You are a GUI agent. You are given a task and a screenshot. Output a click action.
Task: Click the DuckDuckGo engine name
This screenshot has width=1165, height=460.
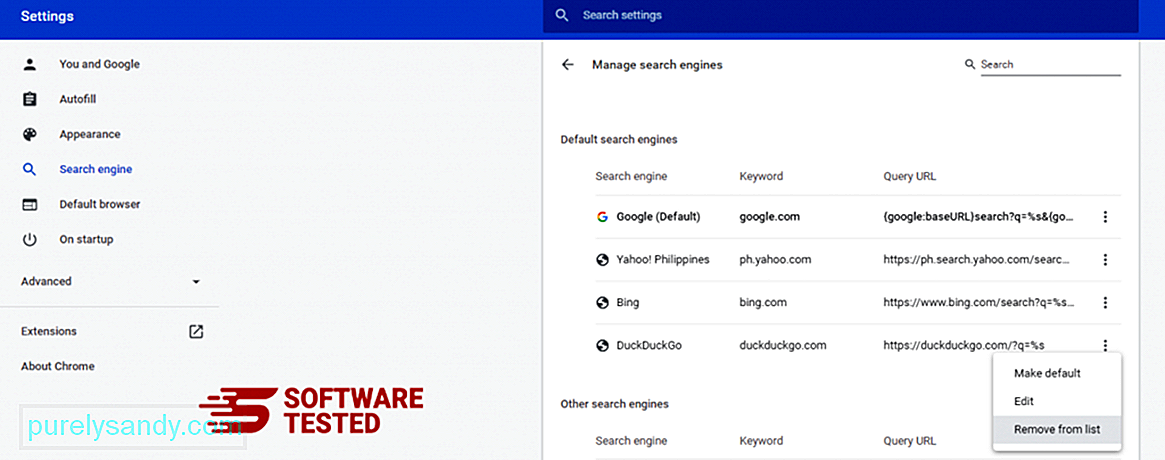click(x=649, y=346)
